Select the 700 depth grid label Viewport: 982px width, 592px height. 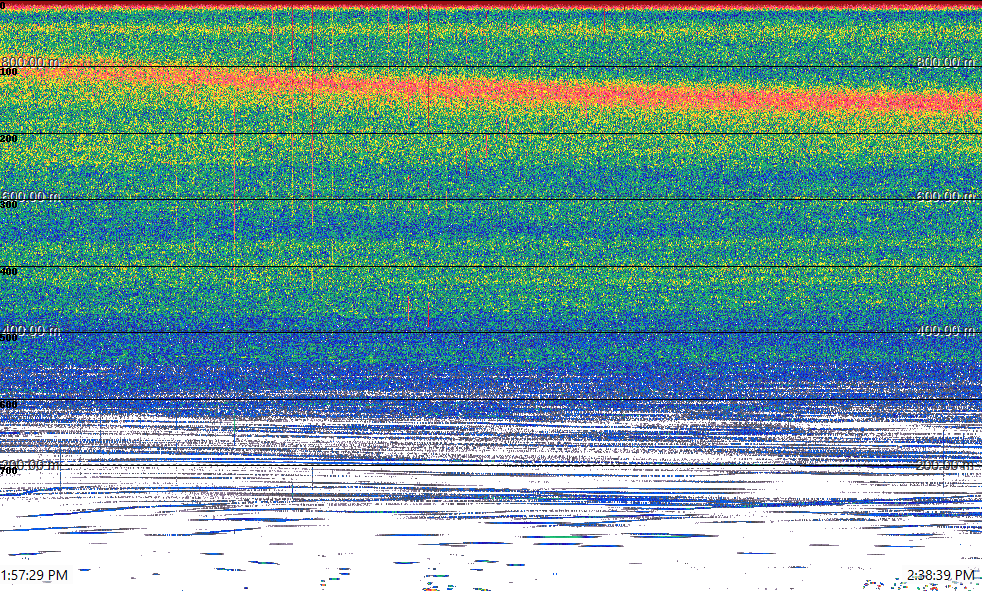pos(9,470)
